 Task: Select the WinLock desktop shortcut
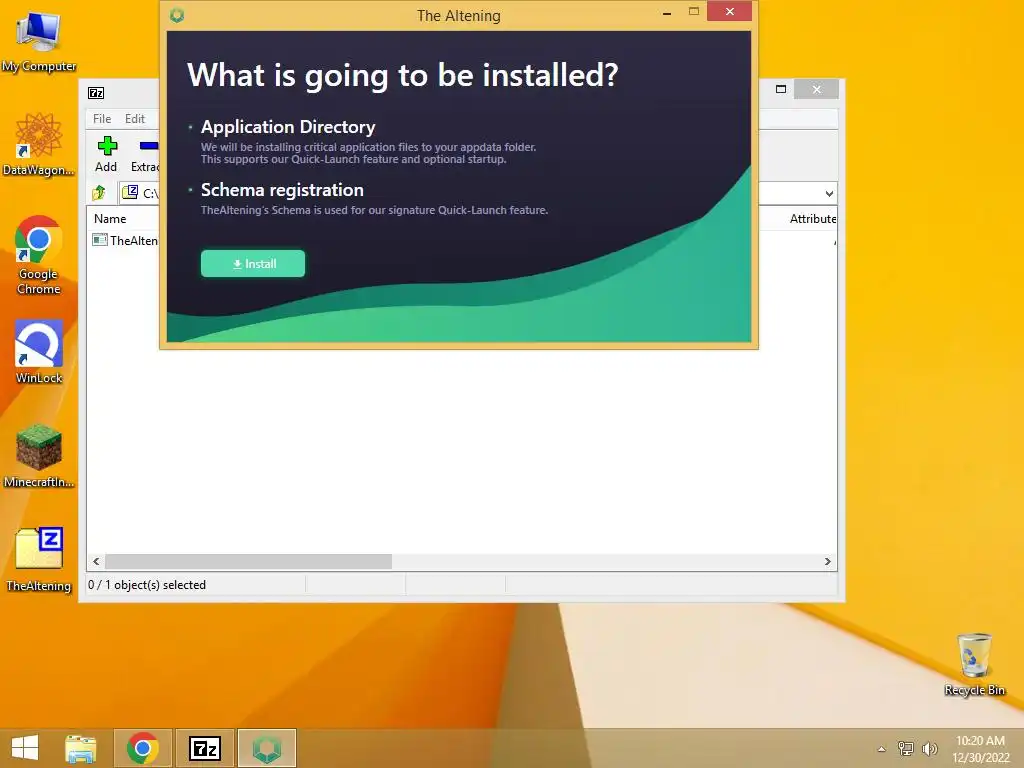tap(39, 353)
